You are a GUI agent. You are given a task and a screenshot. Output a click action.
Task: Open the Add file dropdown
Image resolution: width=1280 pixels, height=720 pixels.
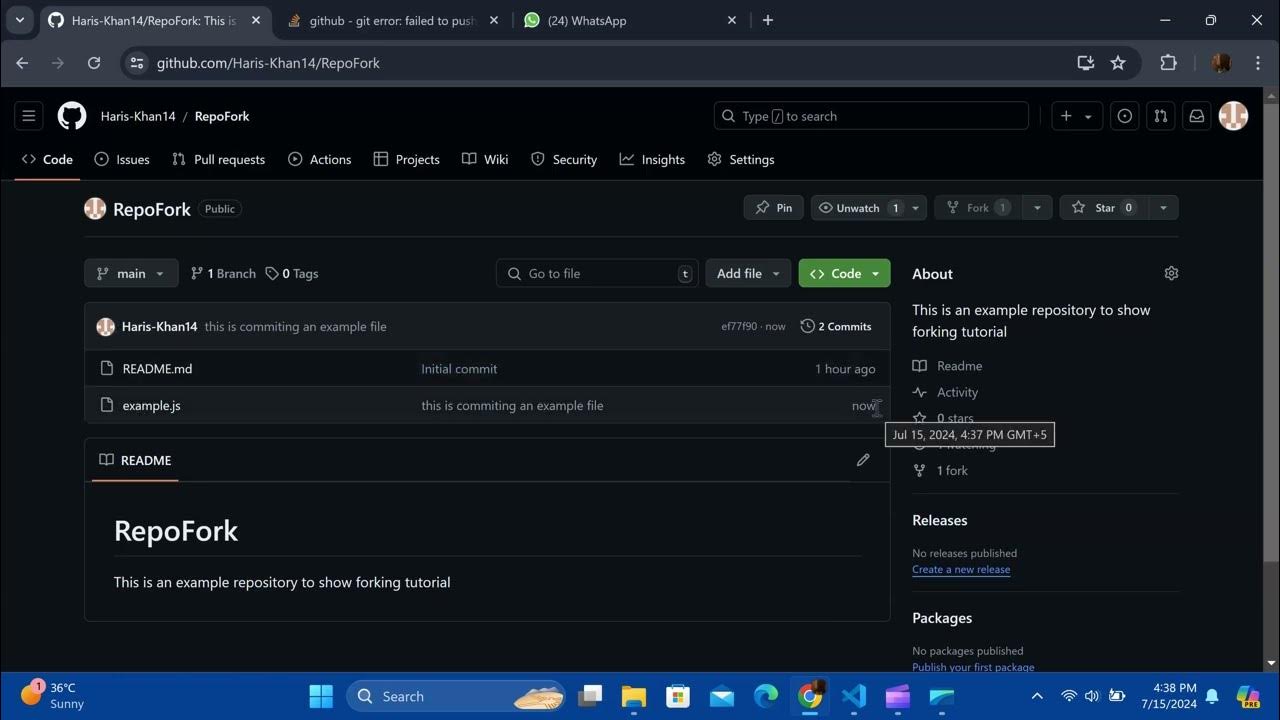(748, 273)
